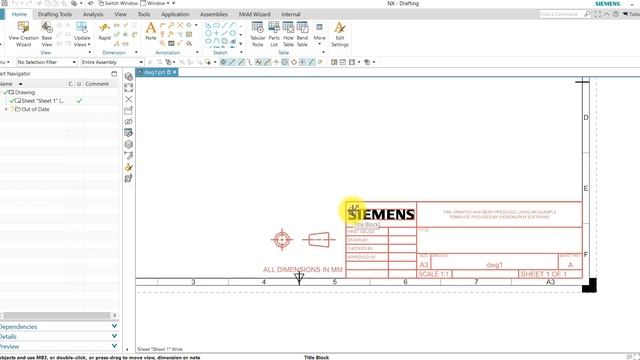Open the Window dropdown menu
Image resolution: width=640 pixels, height=360 pixels.
tap(155, 3)
